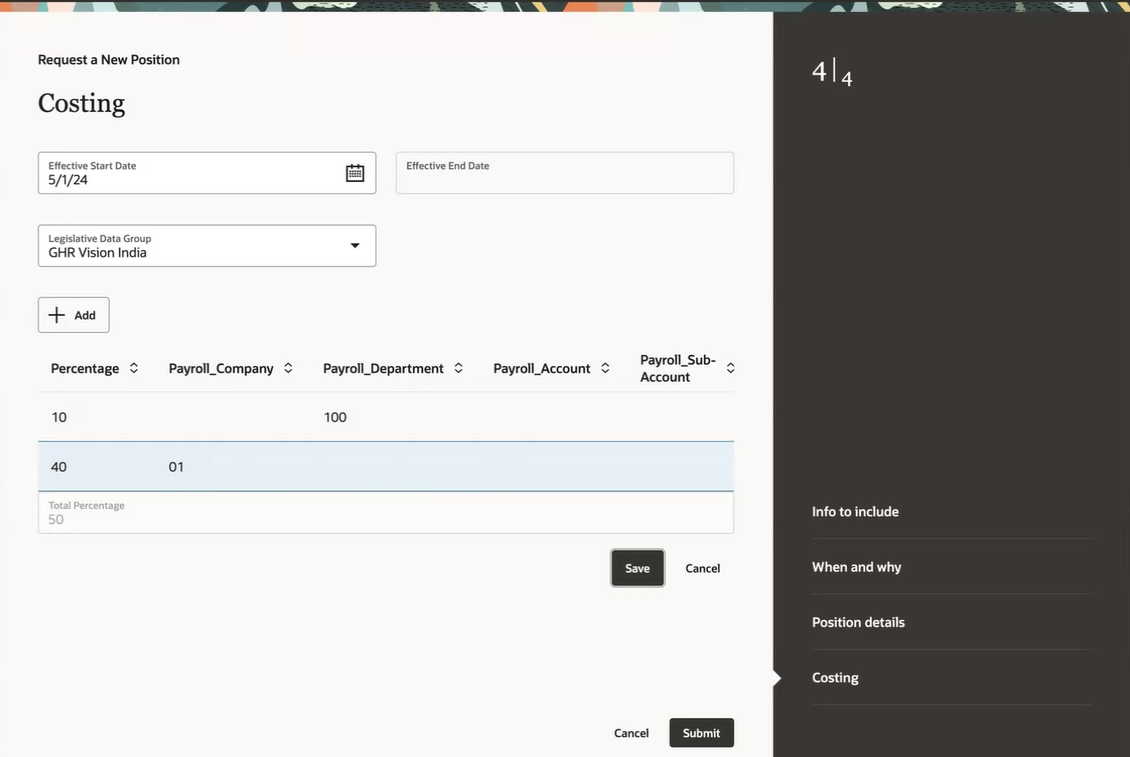Viewport: 1130px width, 757px height.
Task: Go to the Position details step
Action: [858, 622]
